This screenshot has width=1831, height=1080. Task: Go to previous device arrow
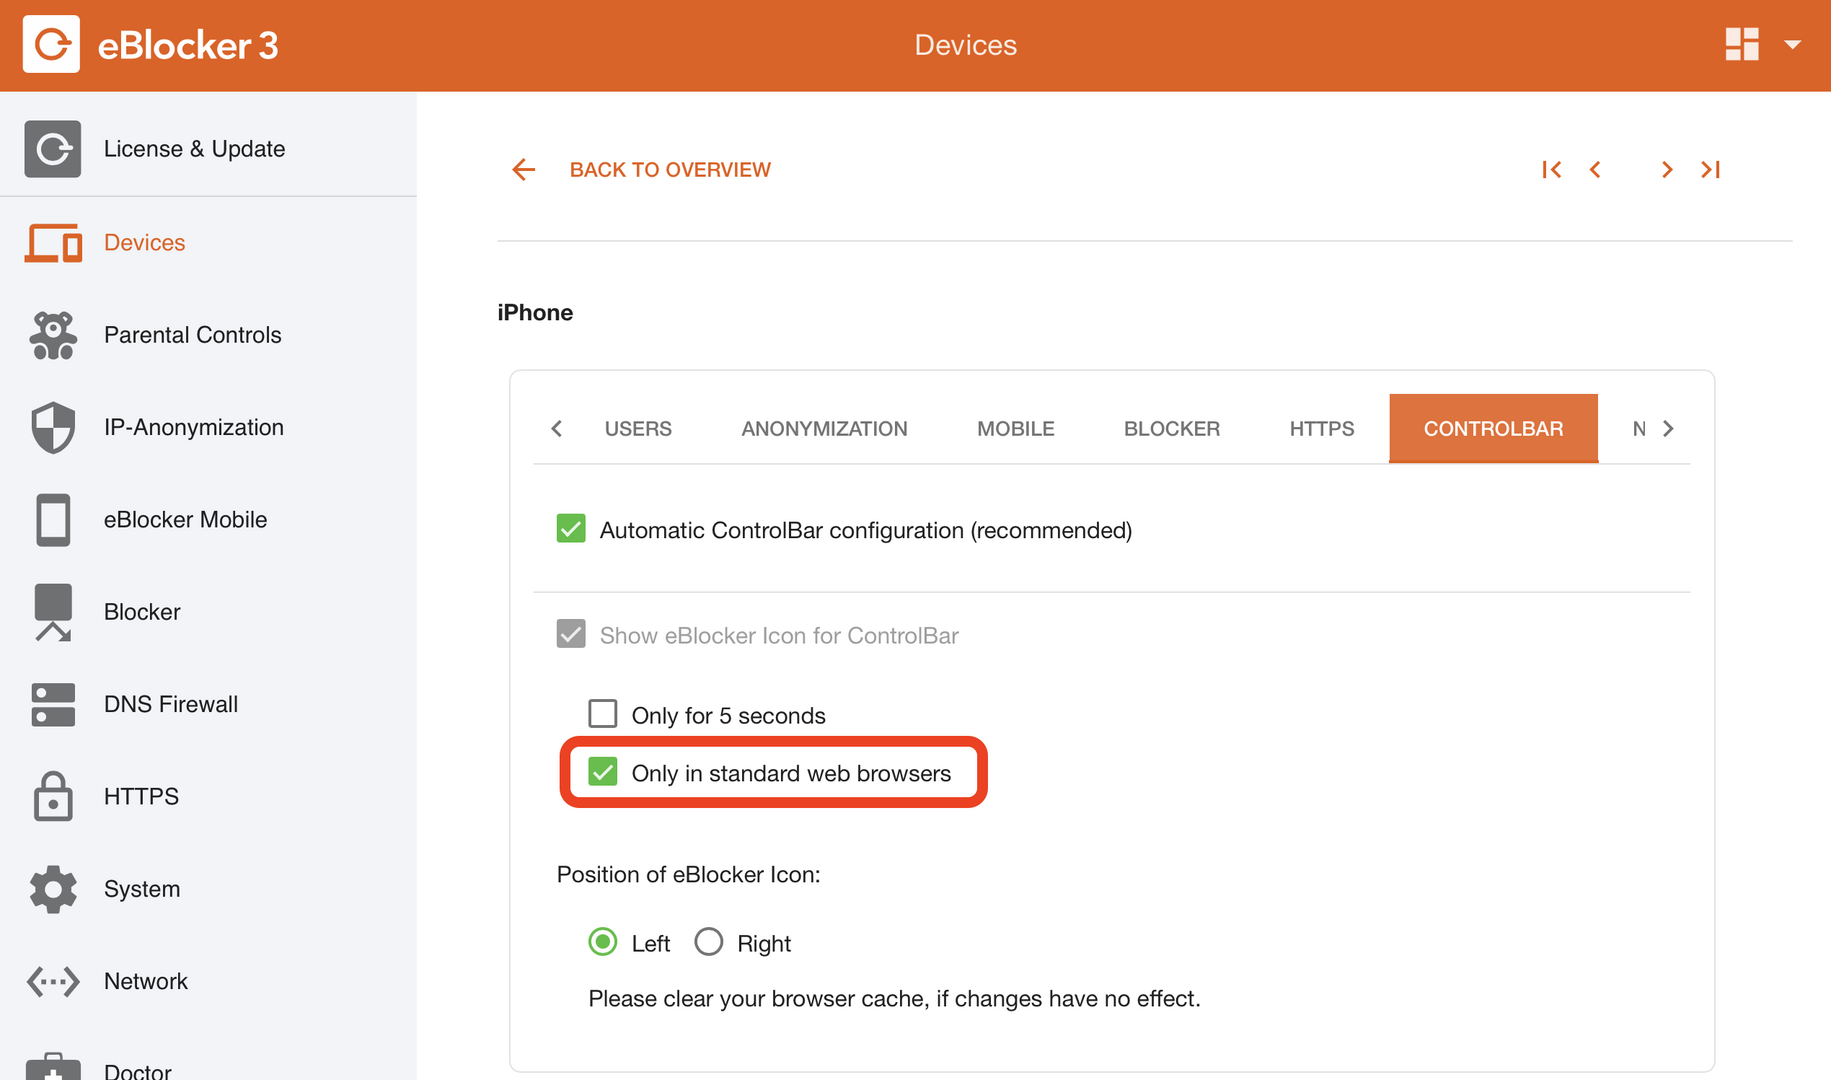pos(1595,170)
